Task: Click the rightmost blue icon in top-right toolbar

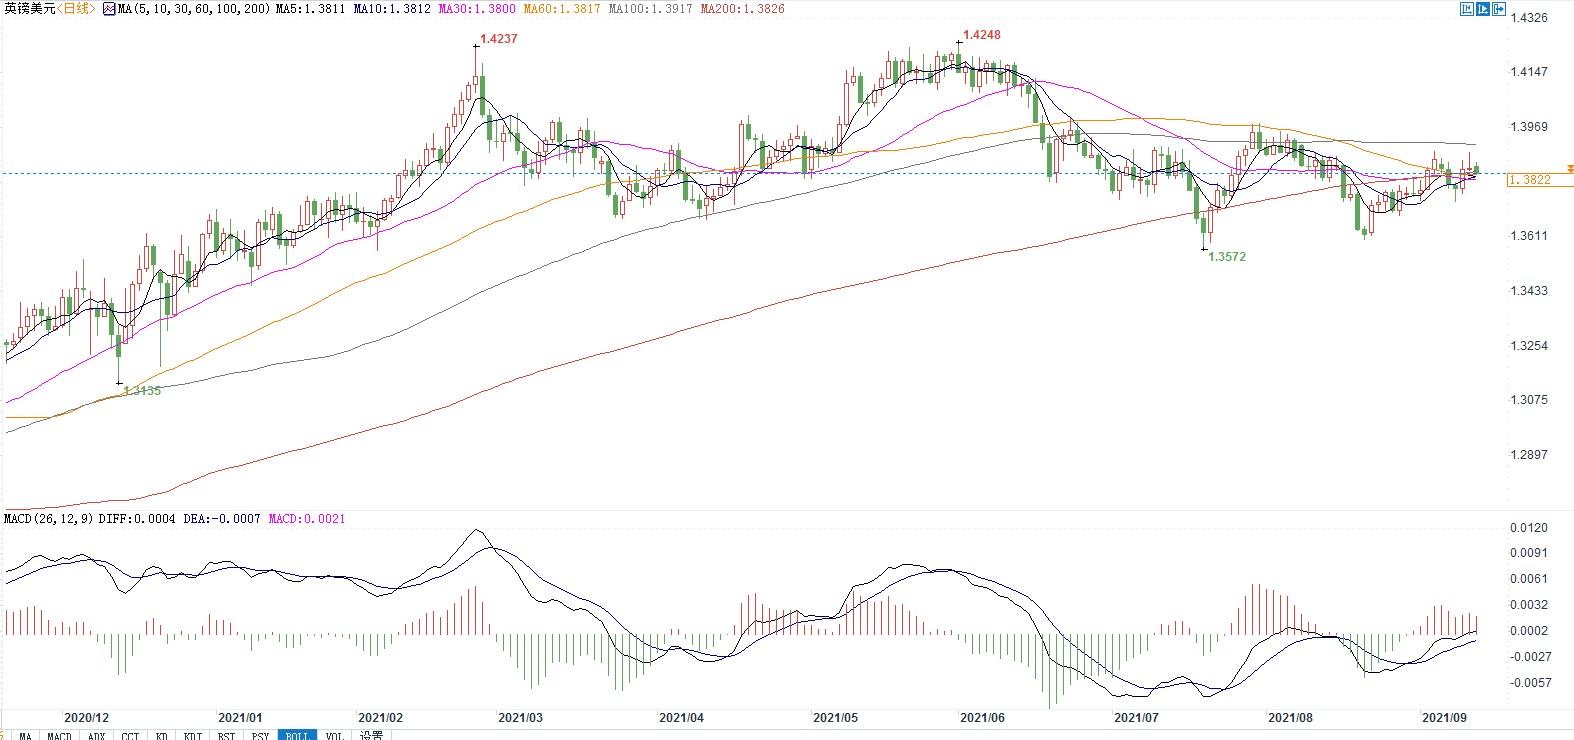Action: coord(1498,9)
